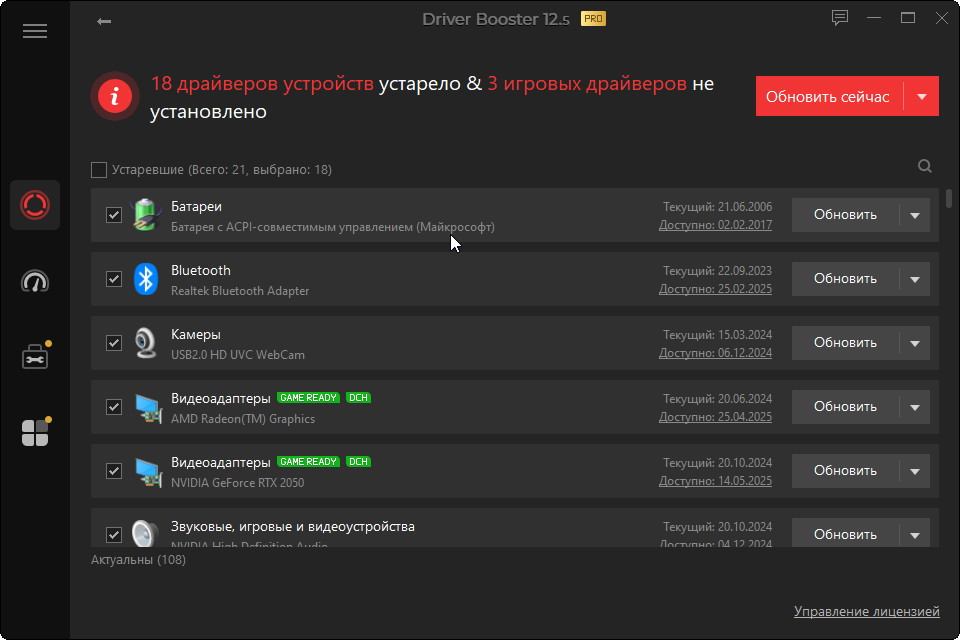Expand update options for Камеры
960x640 pixels.
tap(915, 343)
